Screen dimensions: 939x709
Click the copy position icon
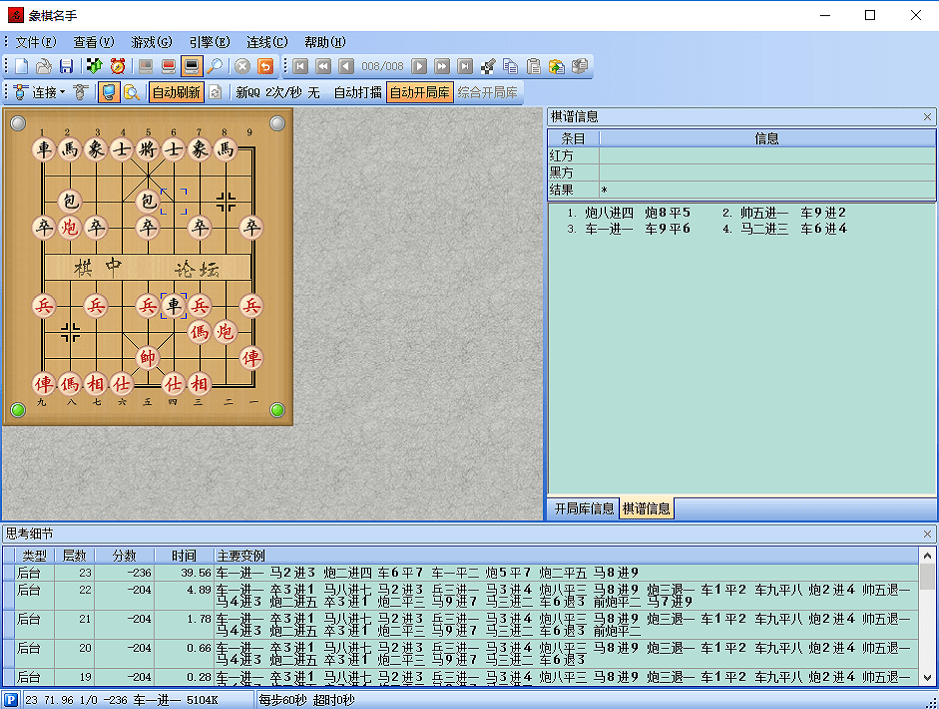(511, 66)
